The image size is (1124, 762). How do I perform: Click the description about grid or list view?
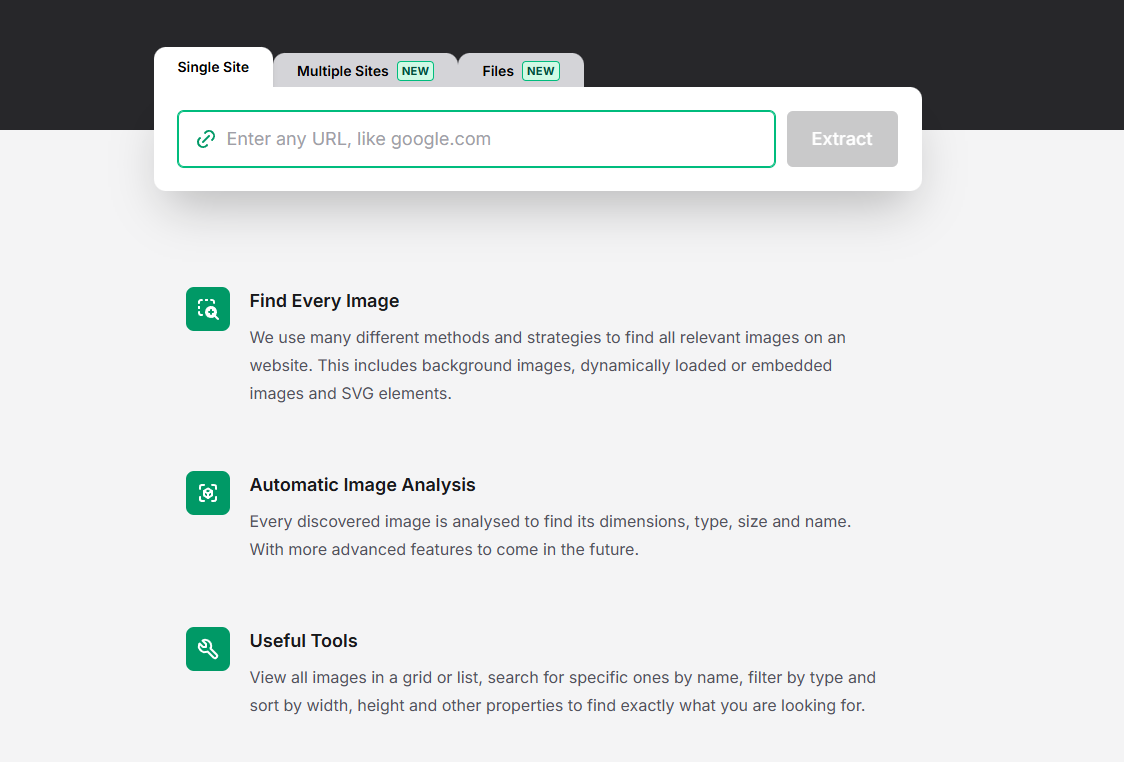pyautogui.click(x=562, y=678)
